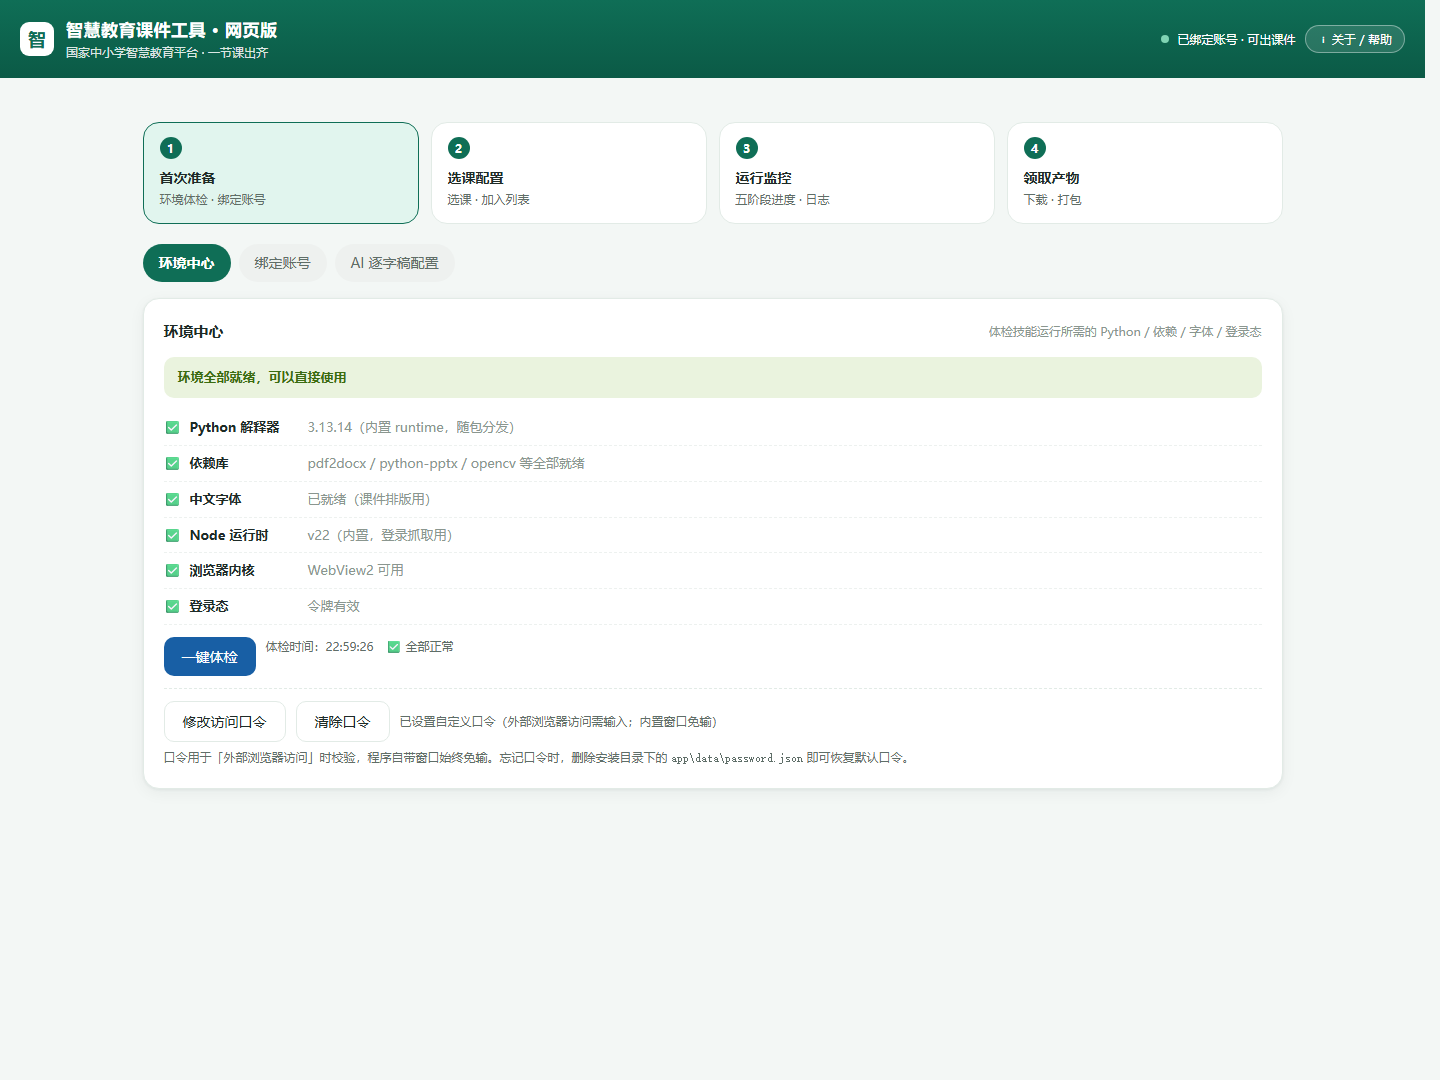Click the Node 运行时 row label
This screenshot has width=1440, height=1080.
(x=229, y=535)
